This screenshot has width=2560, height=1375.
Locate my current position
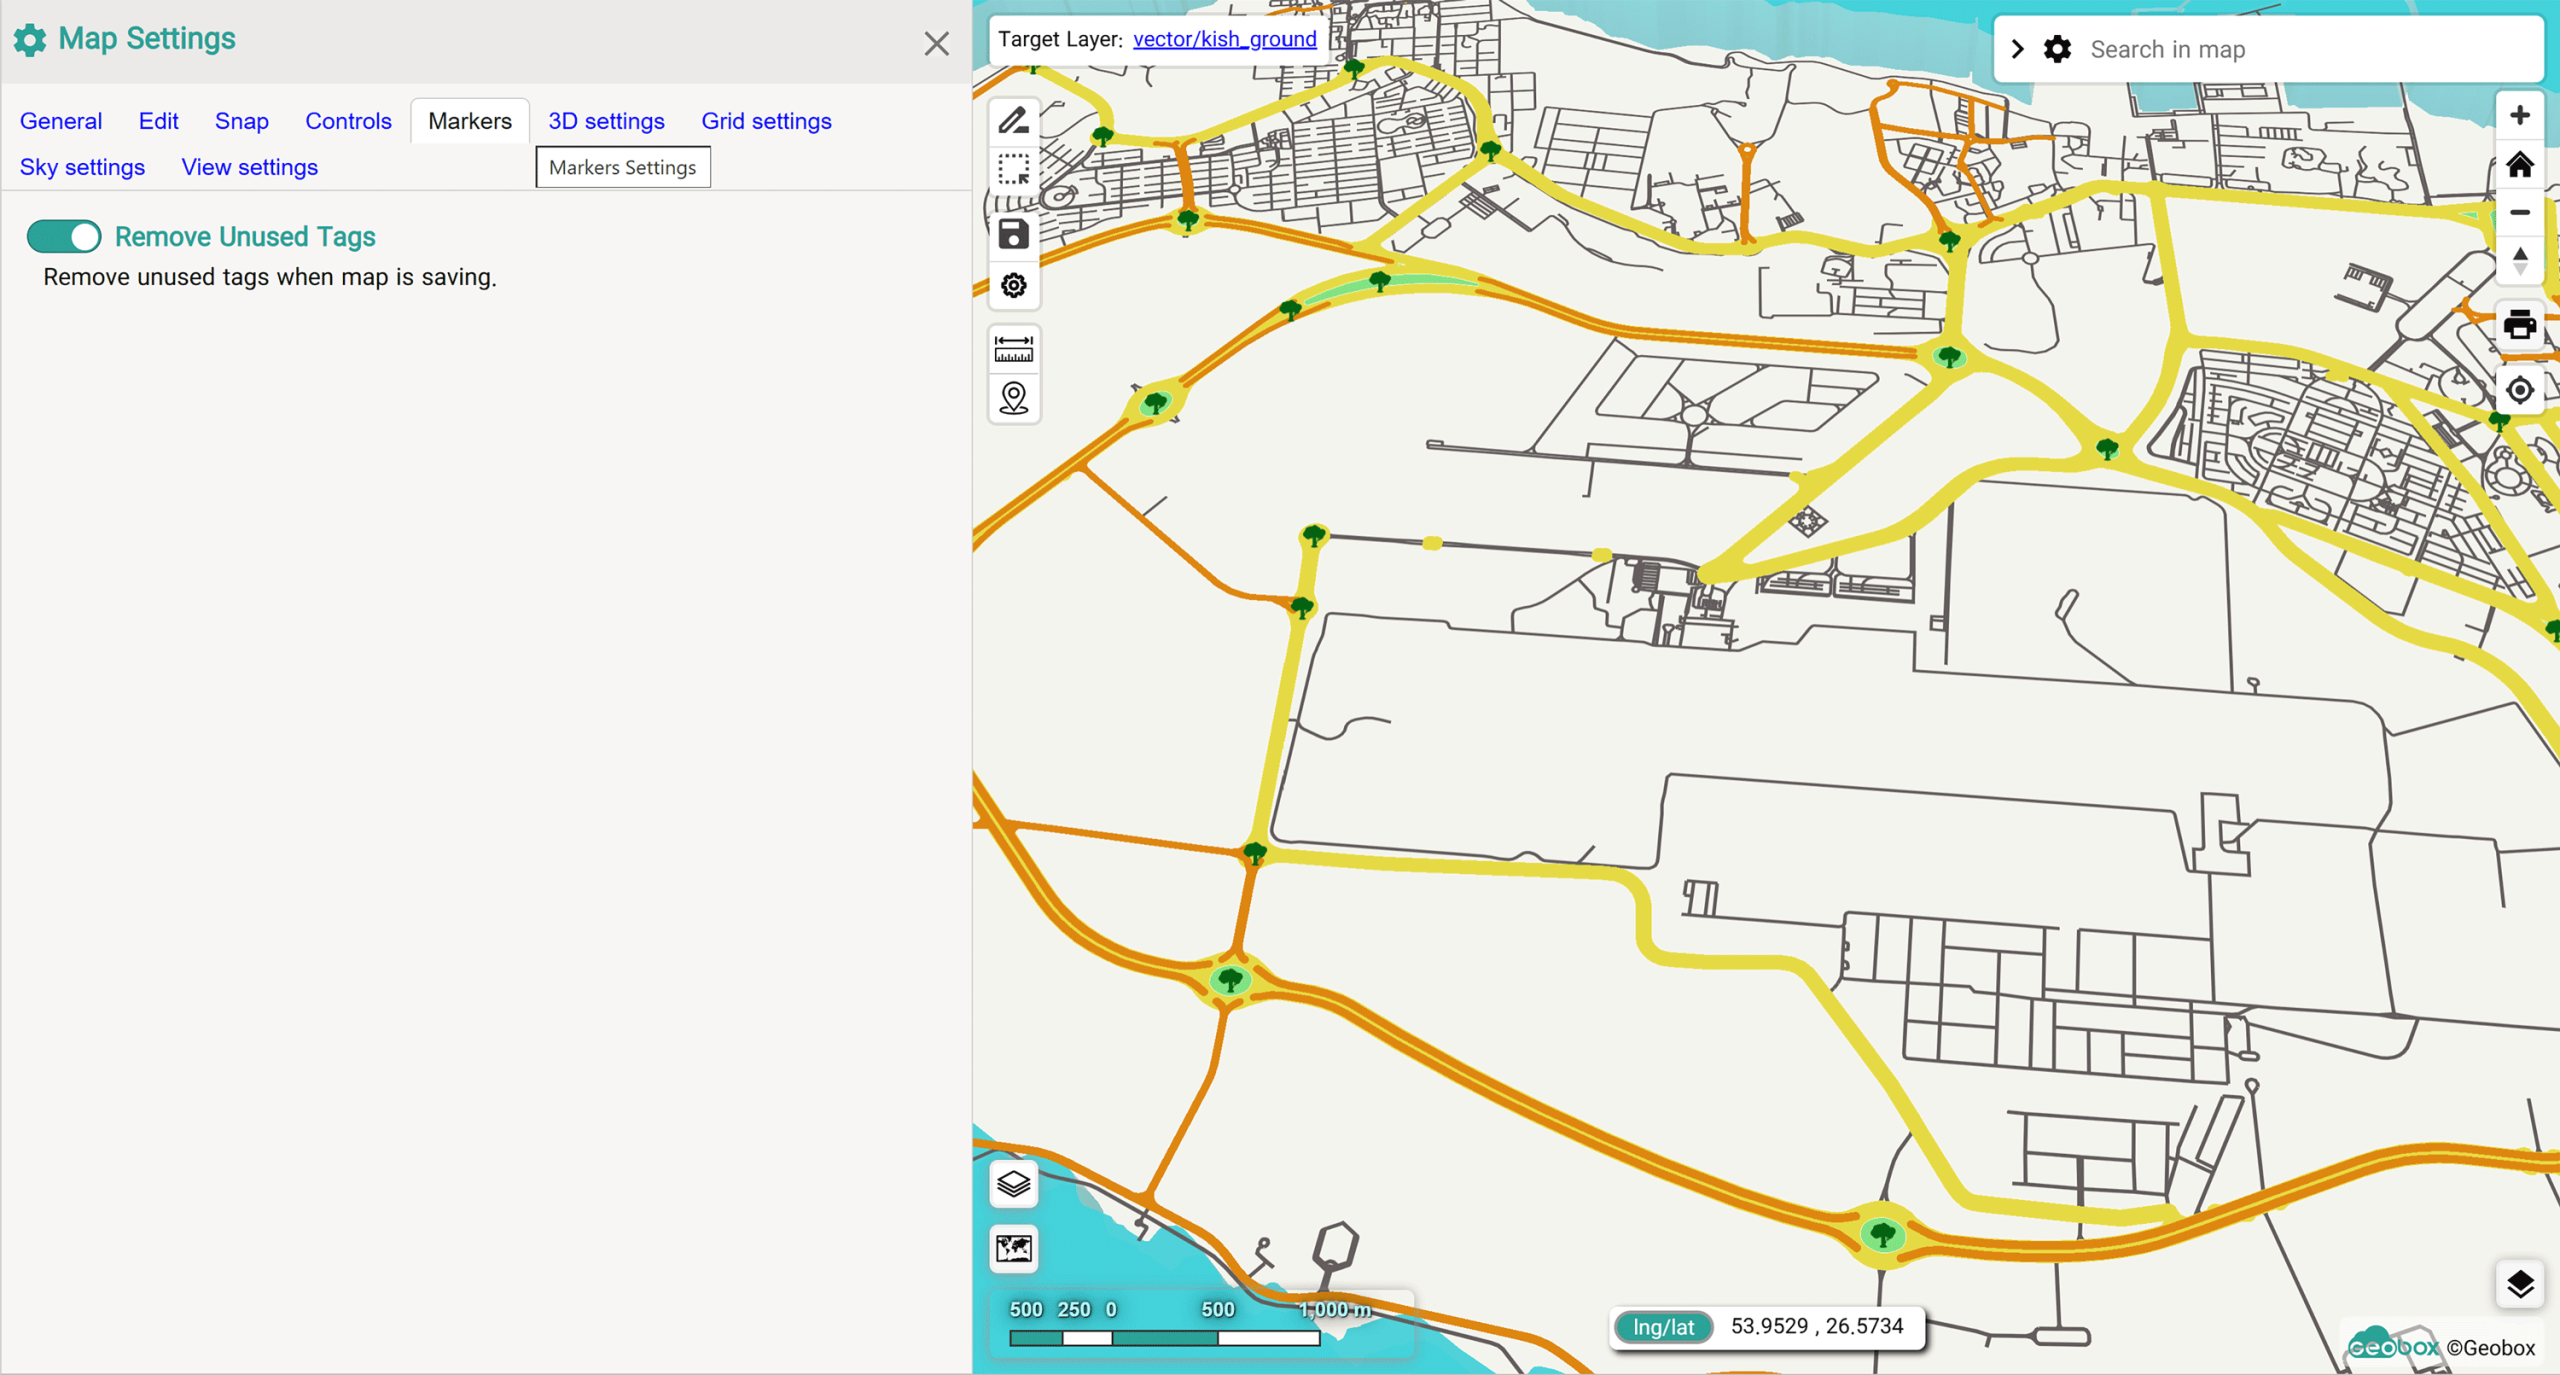point(2519,390)
